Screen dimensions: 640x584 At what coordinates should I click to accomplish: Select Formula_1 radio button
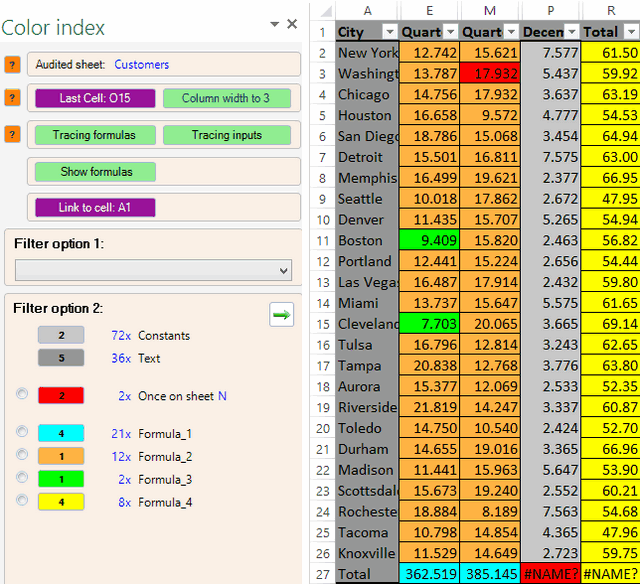click(x=22, y=431)
